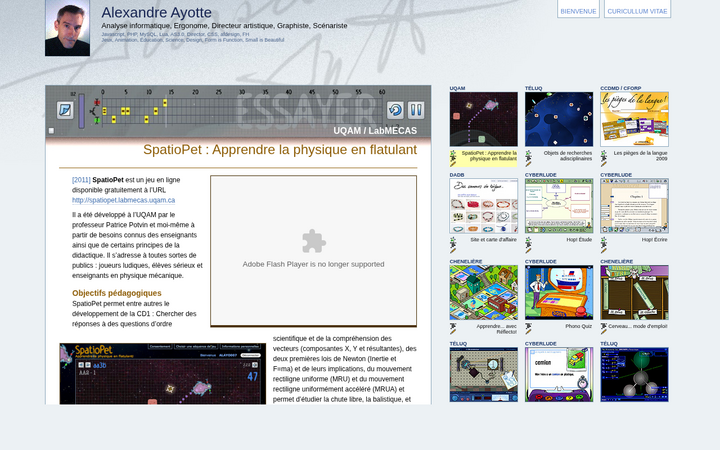This screenshot has width=720, height=450.
Task: Select the top-row yellow marker near 14
Action: (165, 103)
